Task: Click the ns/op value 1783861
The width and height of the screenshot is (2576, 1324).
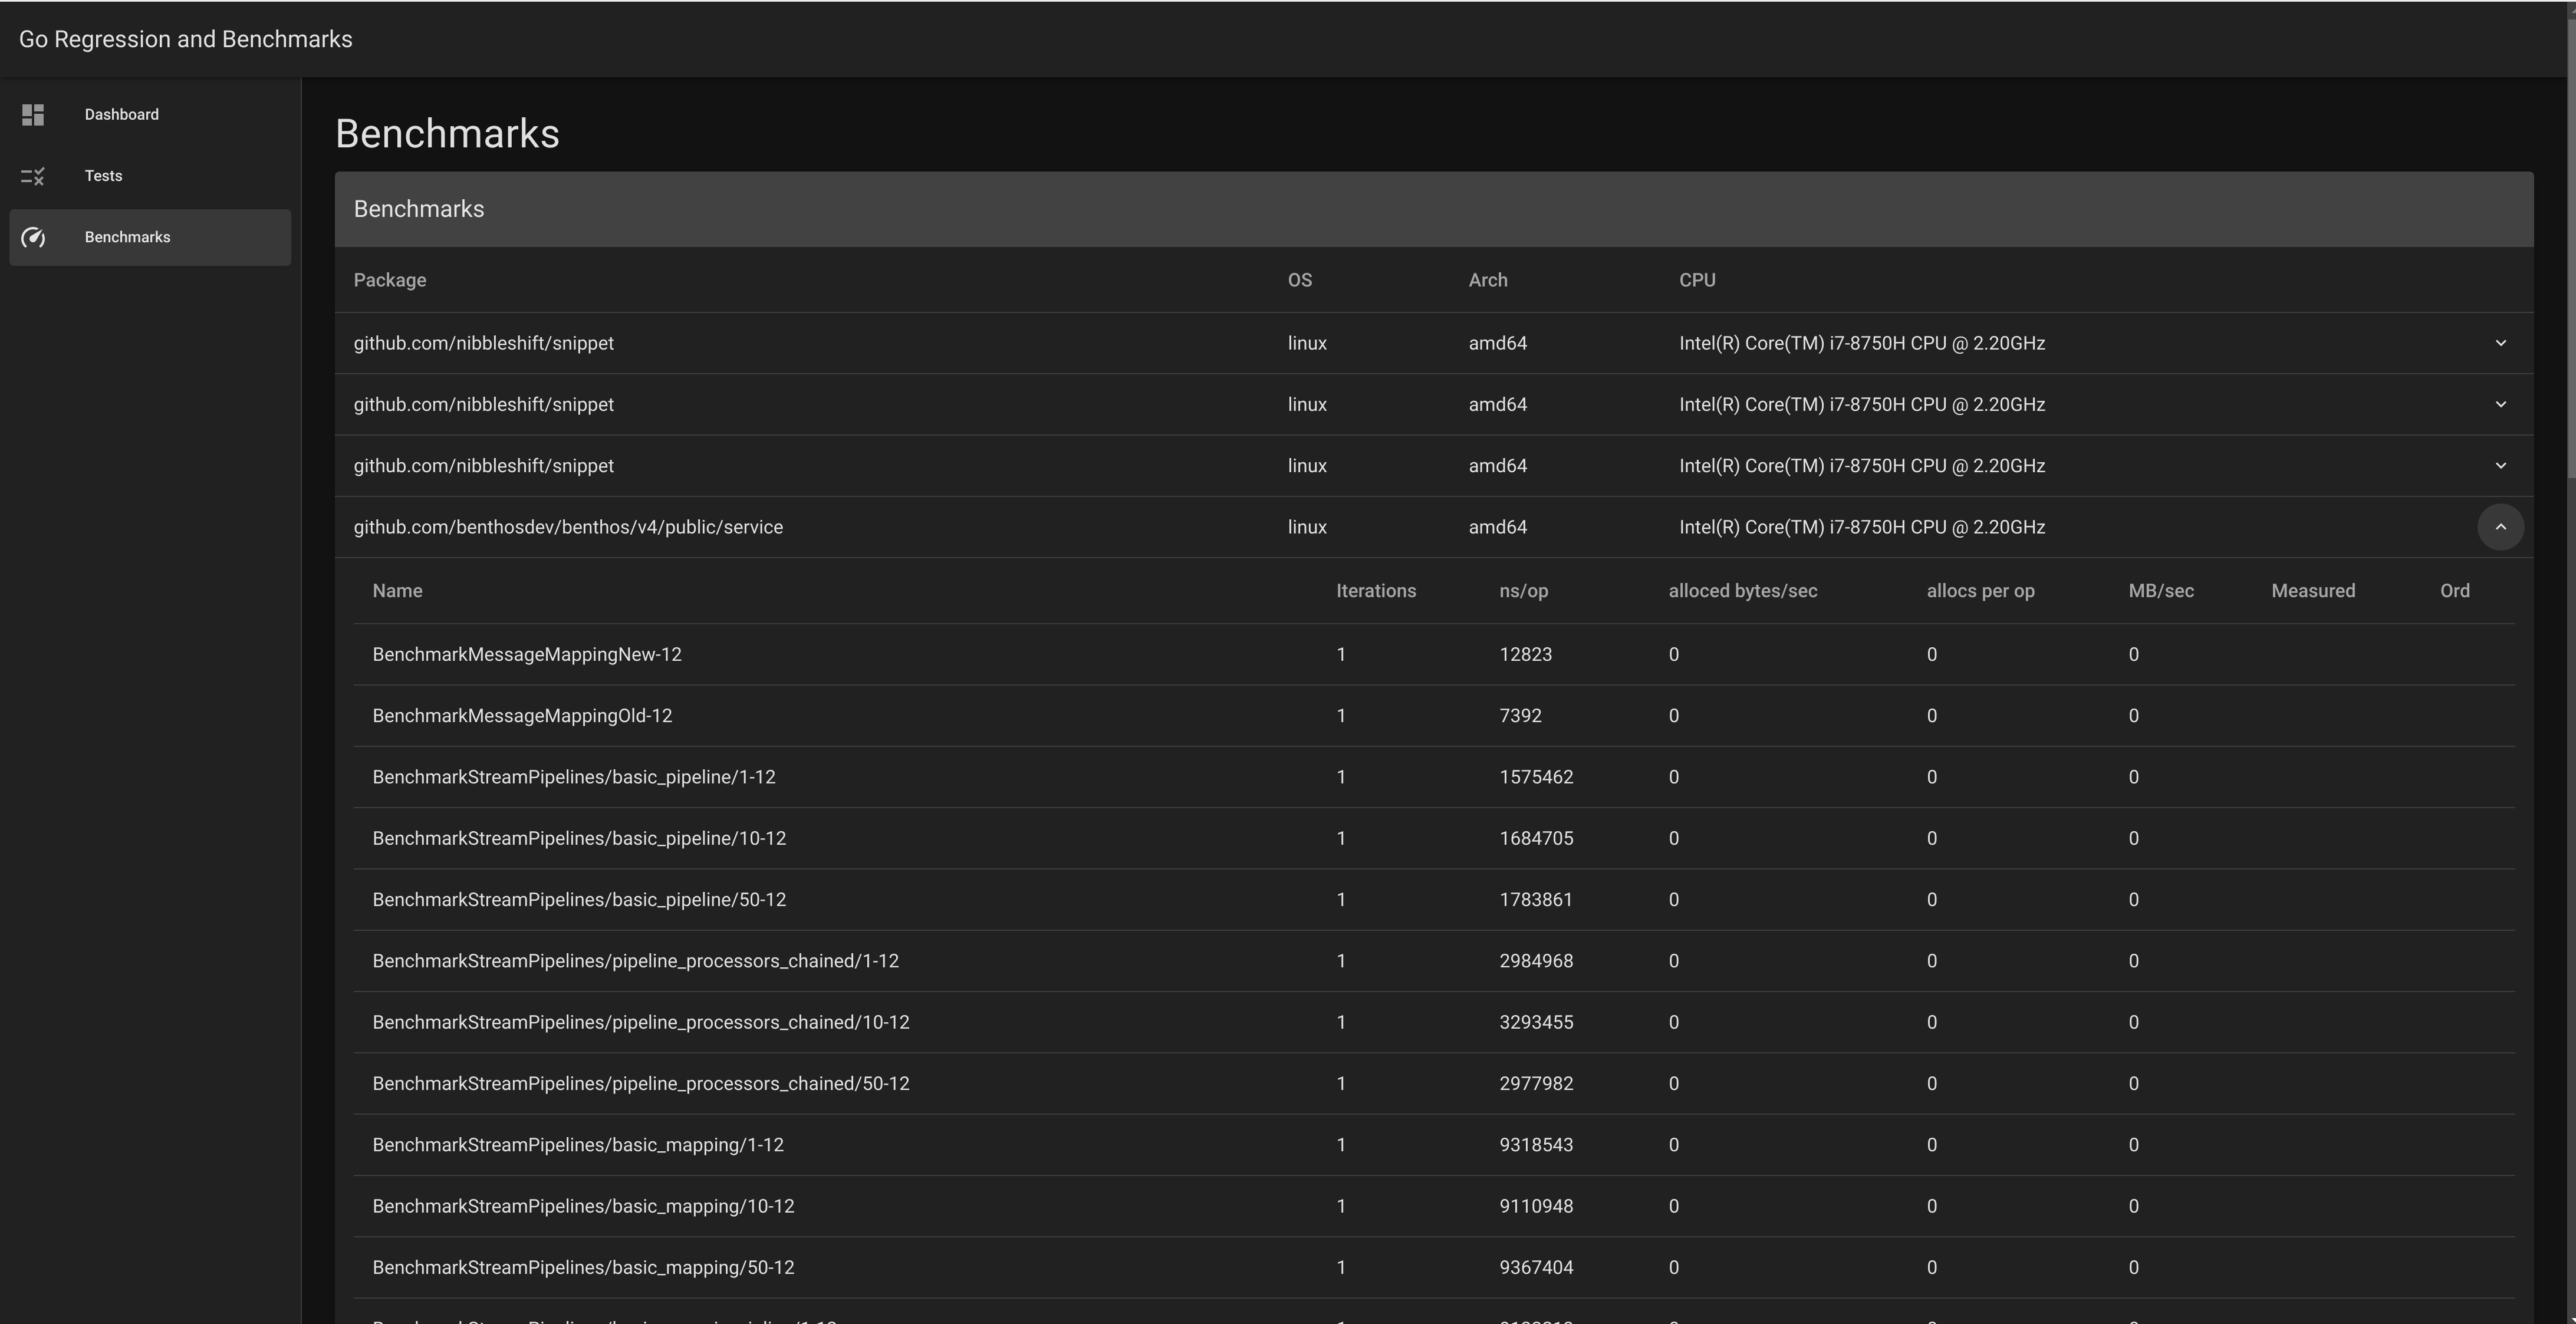Action: coord(1536,900)
